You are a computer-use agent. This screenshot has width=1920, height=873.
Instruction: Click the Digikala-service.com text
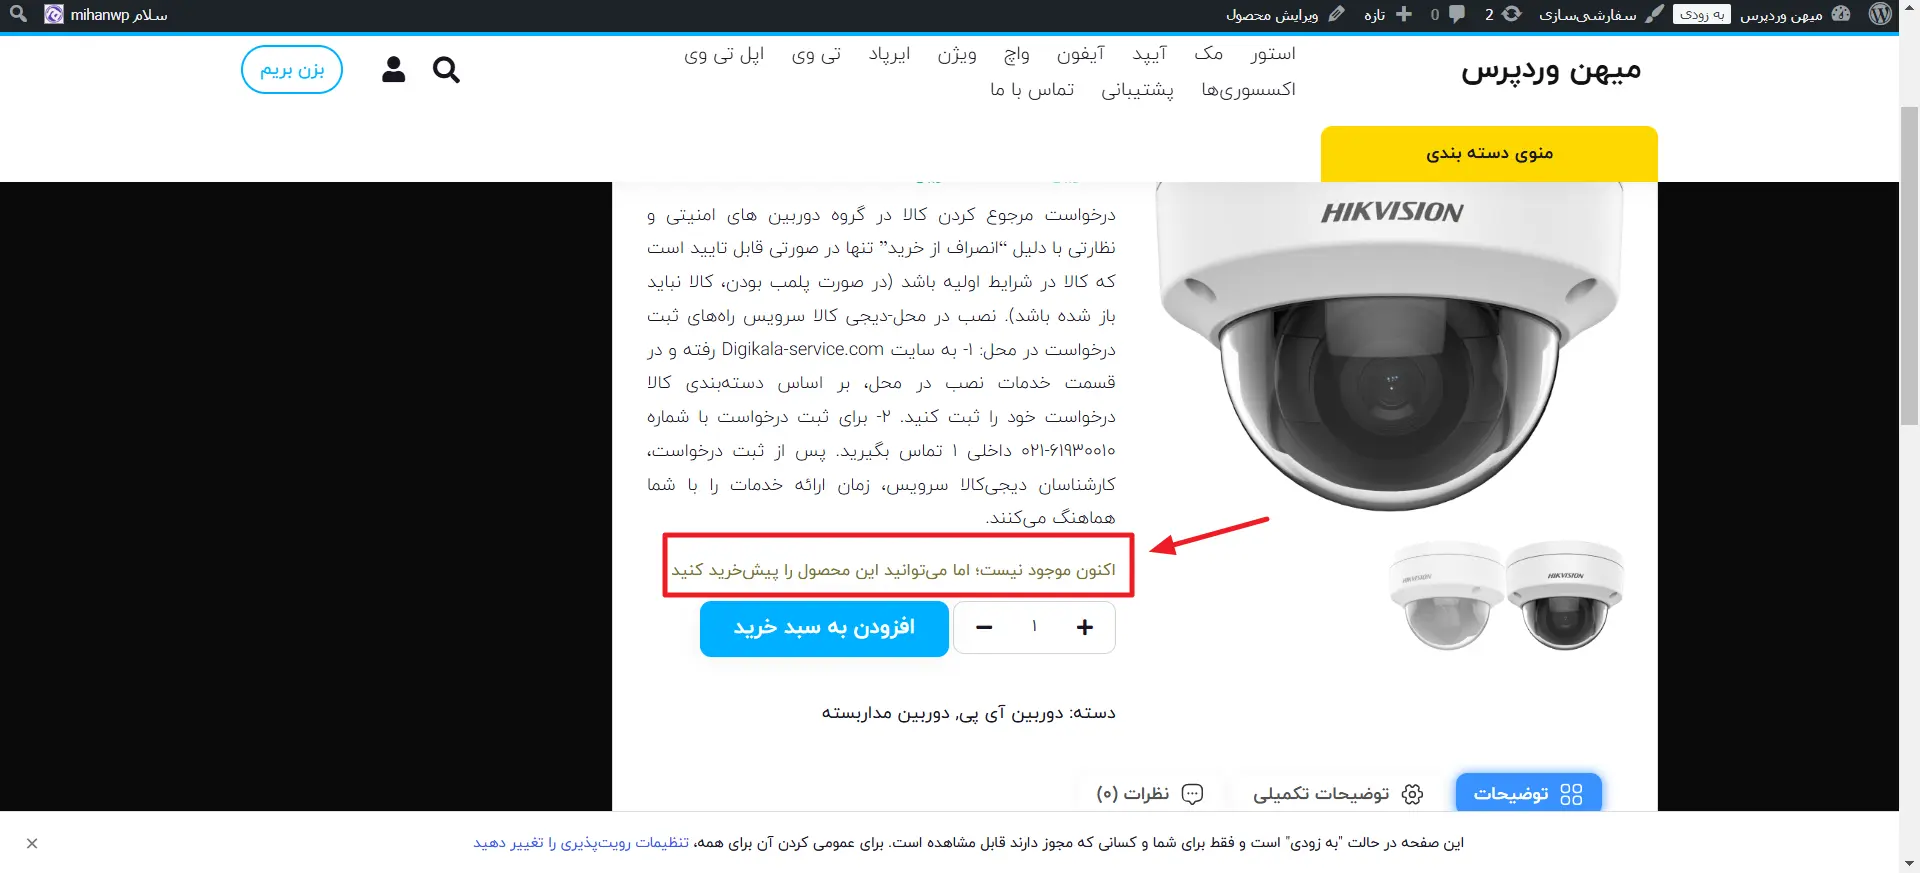(x=802, y=349)
